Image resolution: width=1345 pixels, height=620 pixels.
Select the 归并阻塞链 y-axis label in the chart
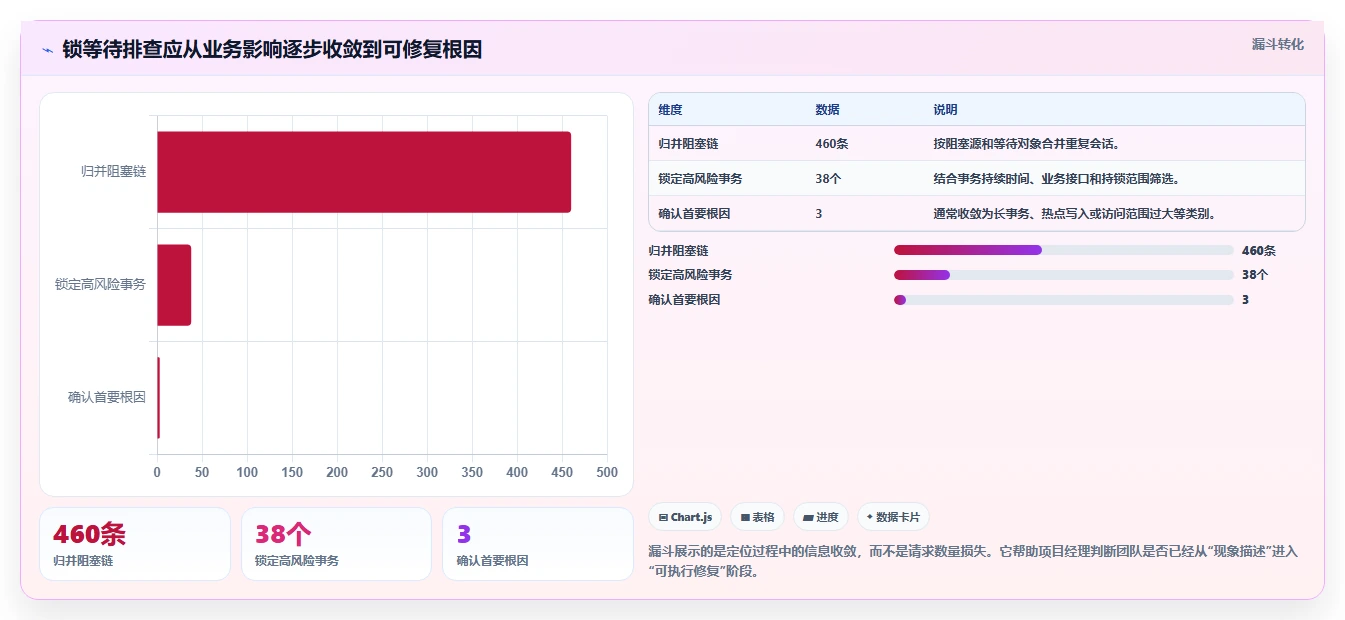tap(113, 172)
